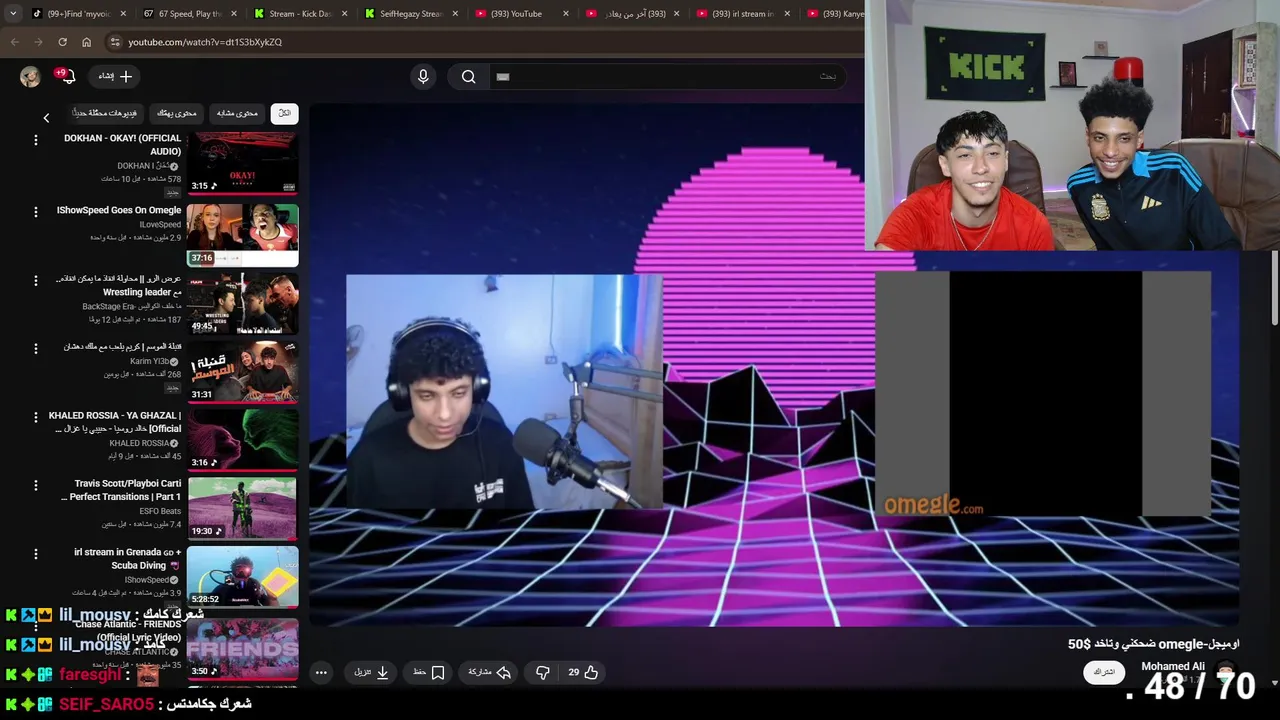Open the Karim Yt3b 31:31 video thumbnail
The image size is (1280, 720).
tap(242, 371)
